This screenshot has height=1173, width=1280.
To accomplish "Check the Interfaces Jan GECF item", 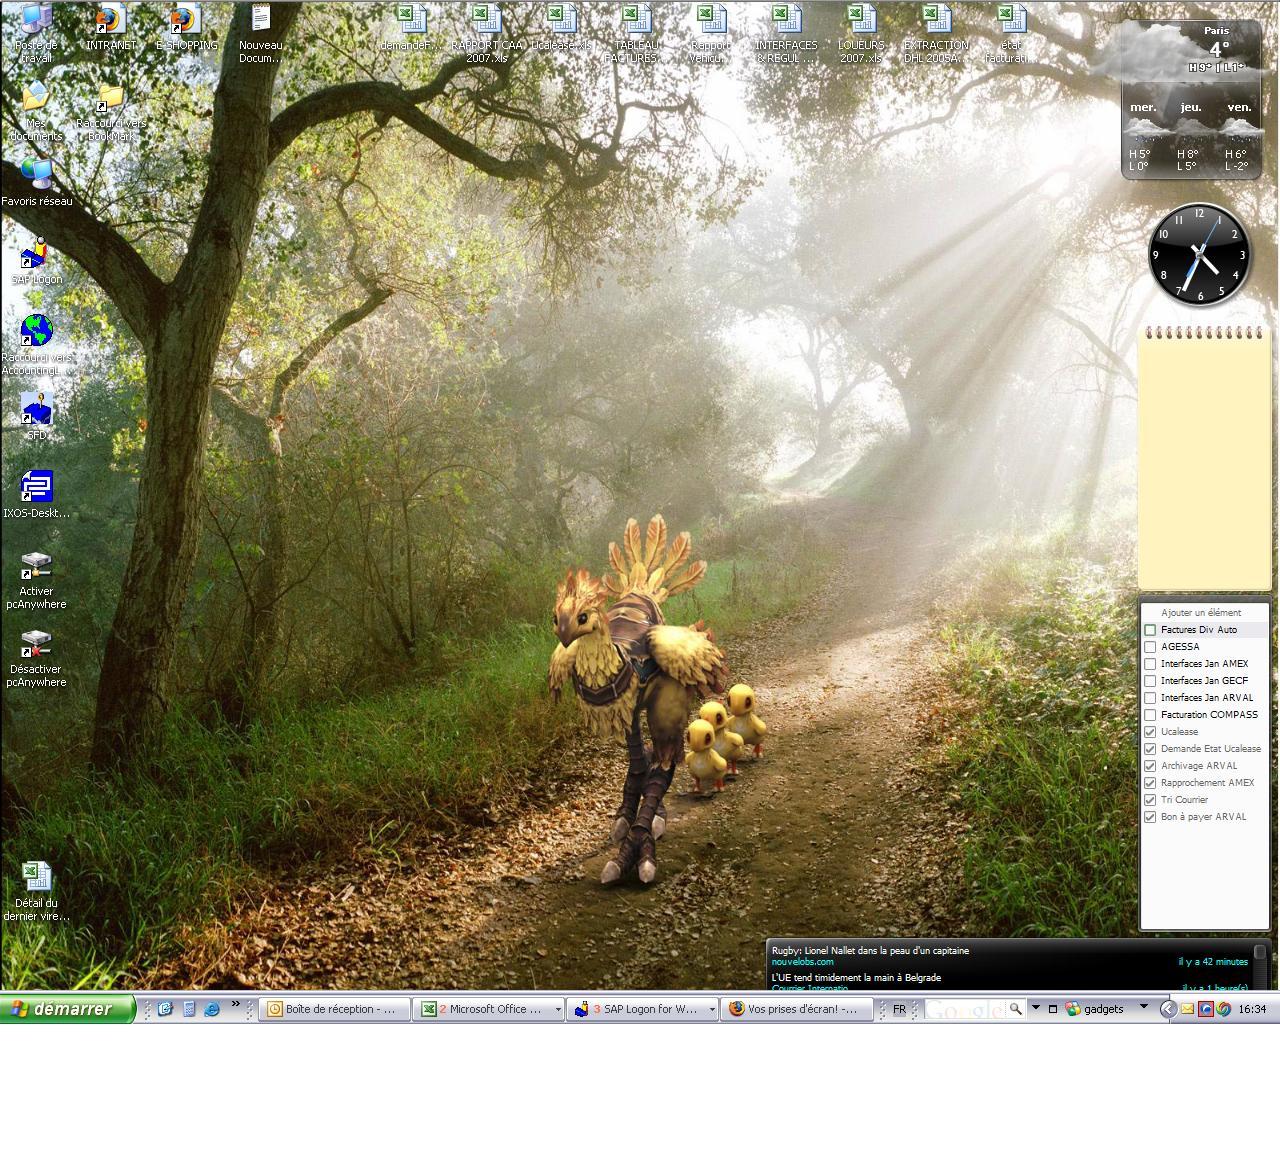I will [x=1150, y=681].
